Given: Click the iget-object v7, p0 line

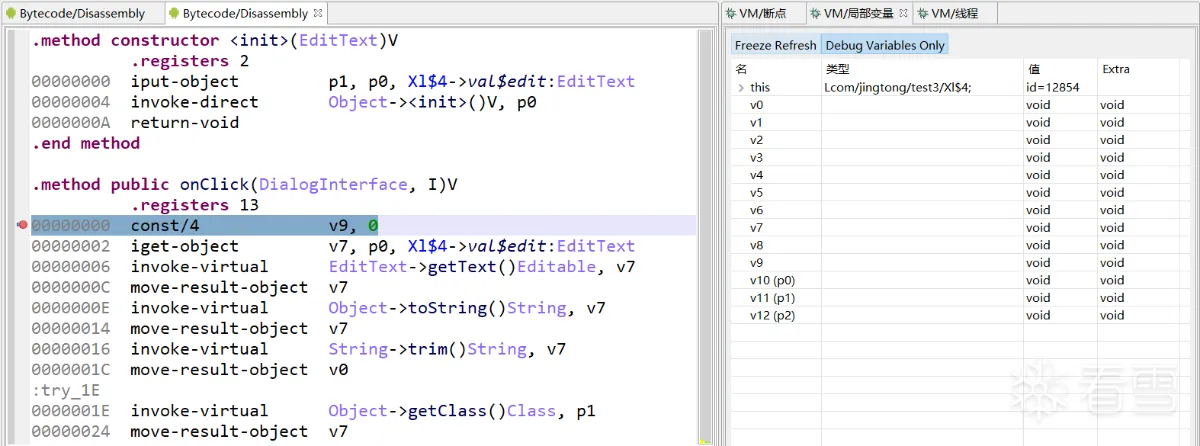Looking at the screenshot, I should pos(333,246).
